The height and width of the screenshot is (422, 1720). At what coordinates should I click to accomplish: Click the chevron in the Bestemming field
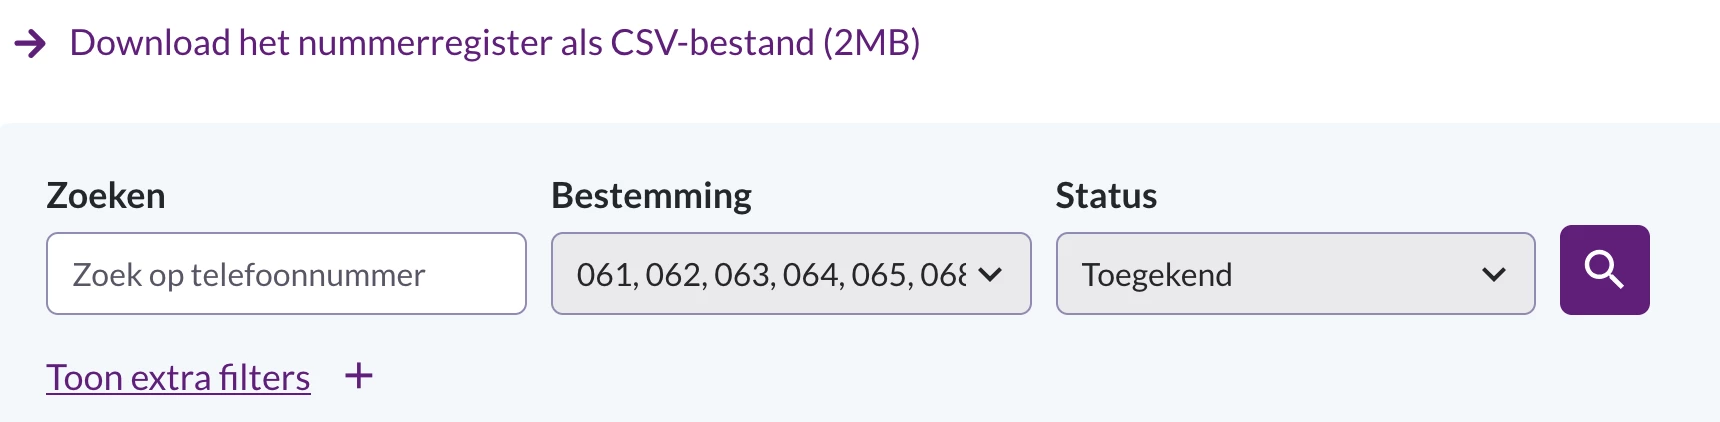(990, 274)
